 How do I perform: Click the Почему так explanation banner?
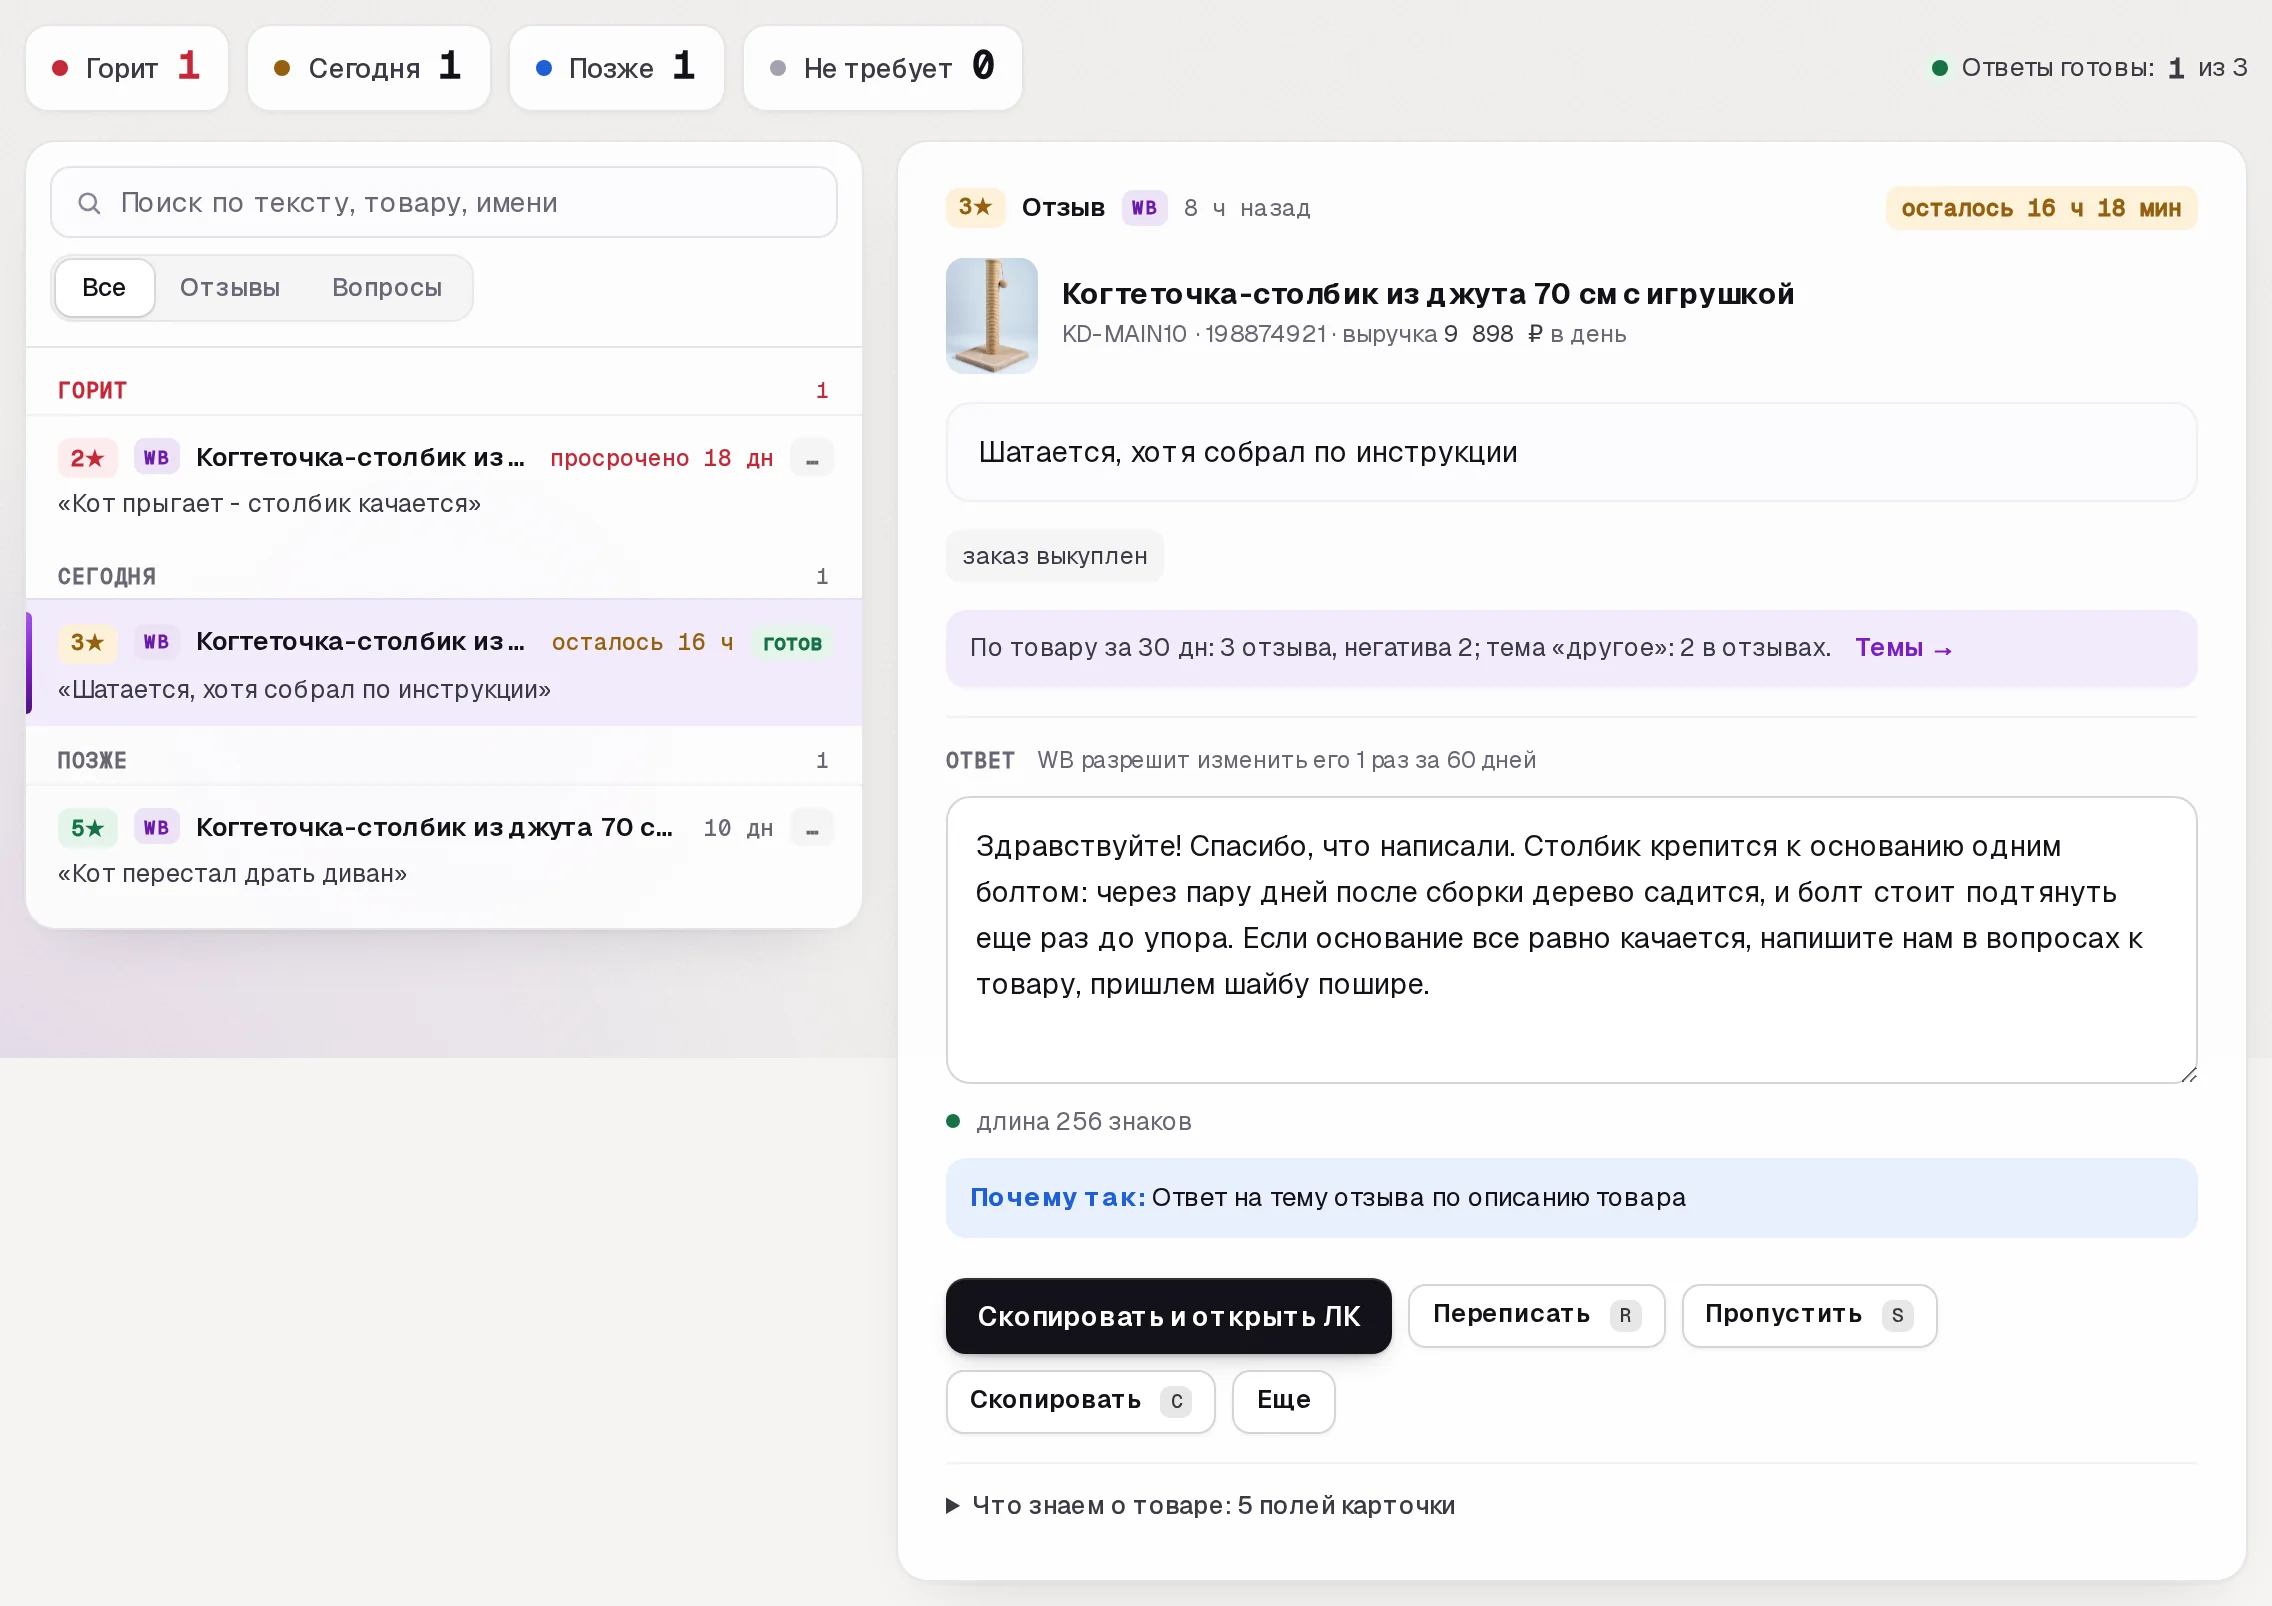click(1571, 1198)
